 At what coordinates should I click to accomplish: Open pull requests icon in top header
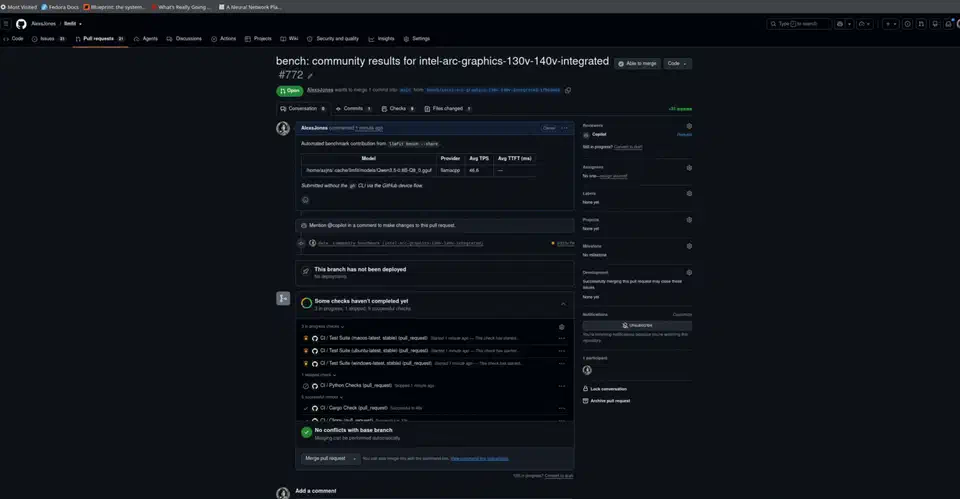tap(921, 24)
